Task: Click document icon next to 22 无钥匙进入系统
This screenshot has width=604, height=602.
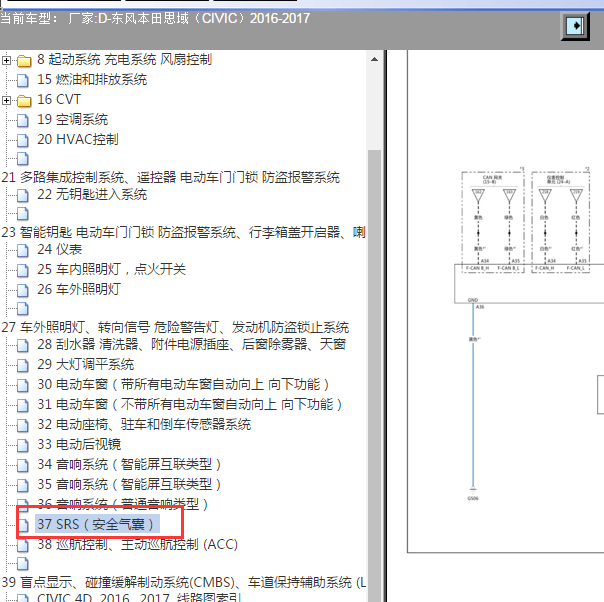Action: click(23, 196)
